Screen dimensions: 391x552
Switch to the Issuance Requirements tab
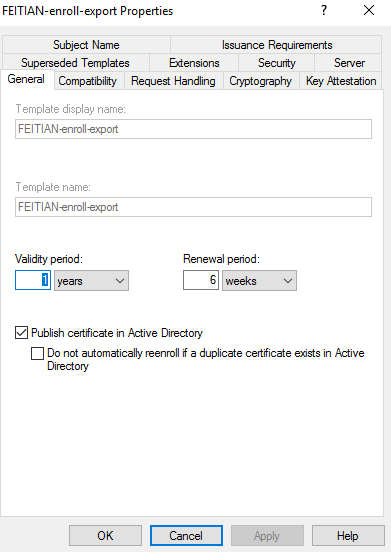coord(277,45)
